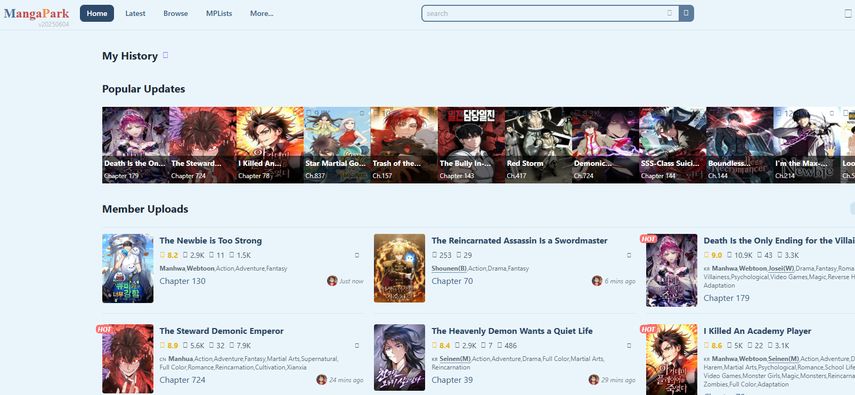This screenshot has width=855, height=395.
Task: Click the MangaPark logo
Action: coord(37,13)
